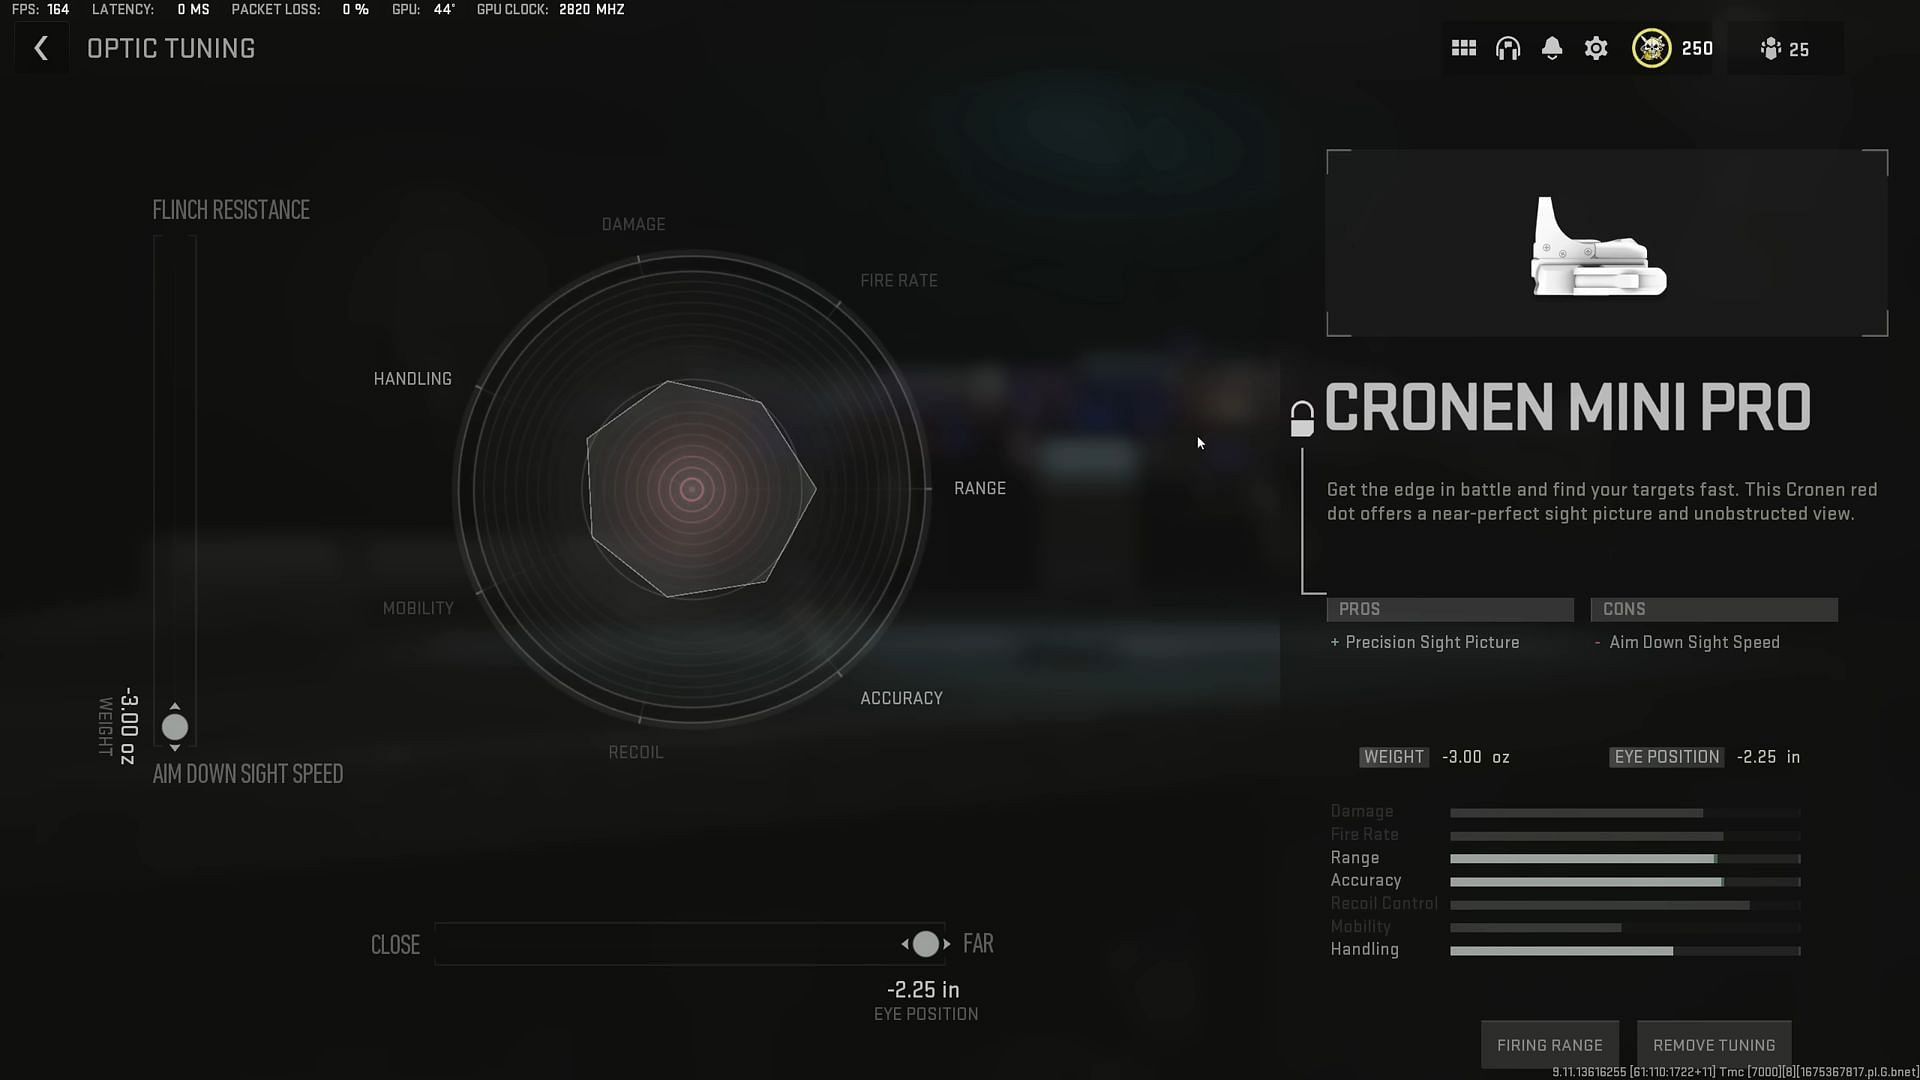Viewport: 1920px width, 1080px height.
Task: Click the back arrow to exit tuning
Action: click(x=40, y=47)
